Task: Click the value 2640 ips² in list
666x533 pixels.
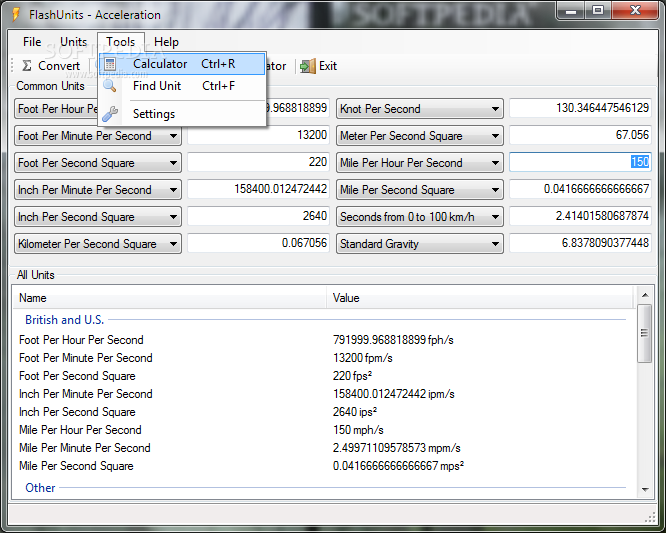Action: (x=355, y=412)
